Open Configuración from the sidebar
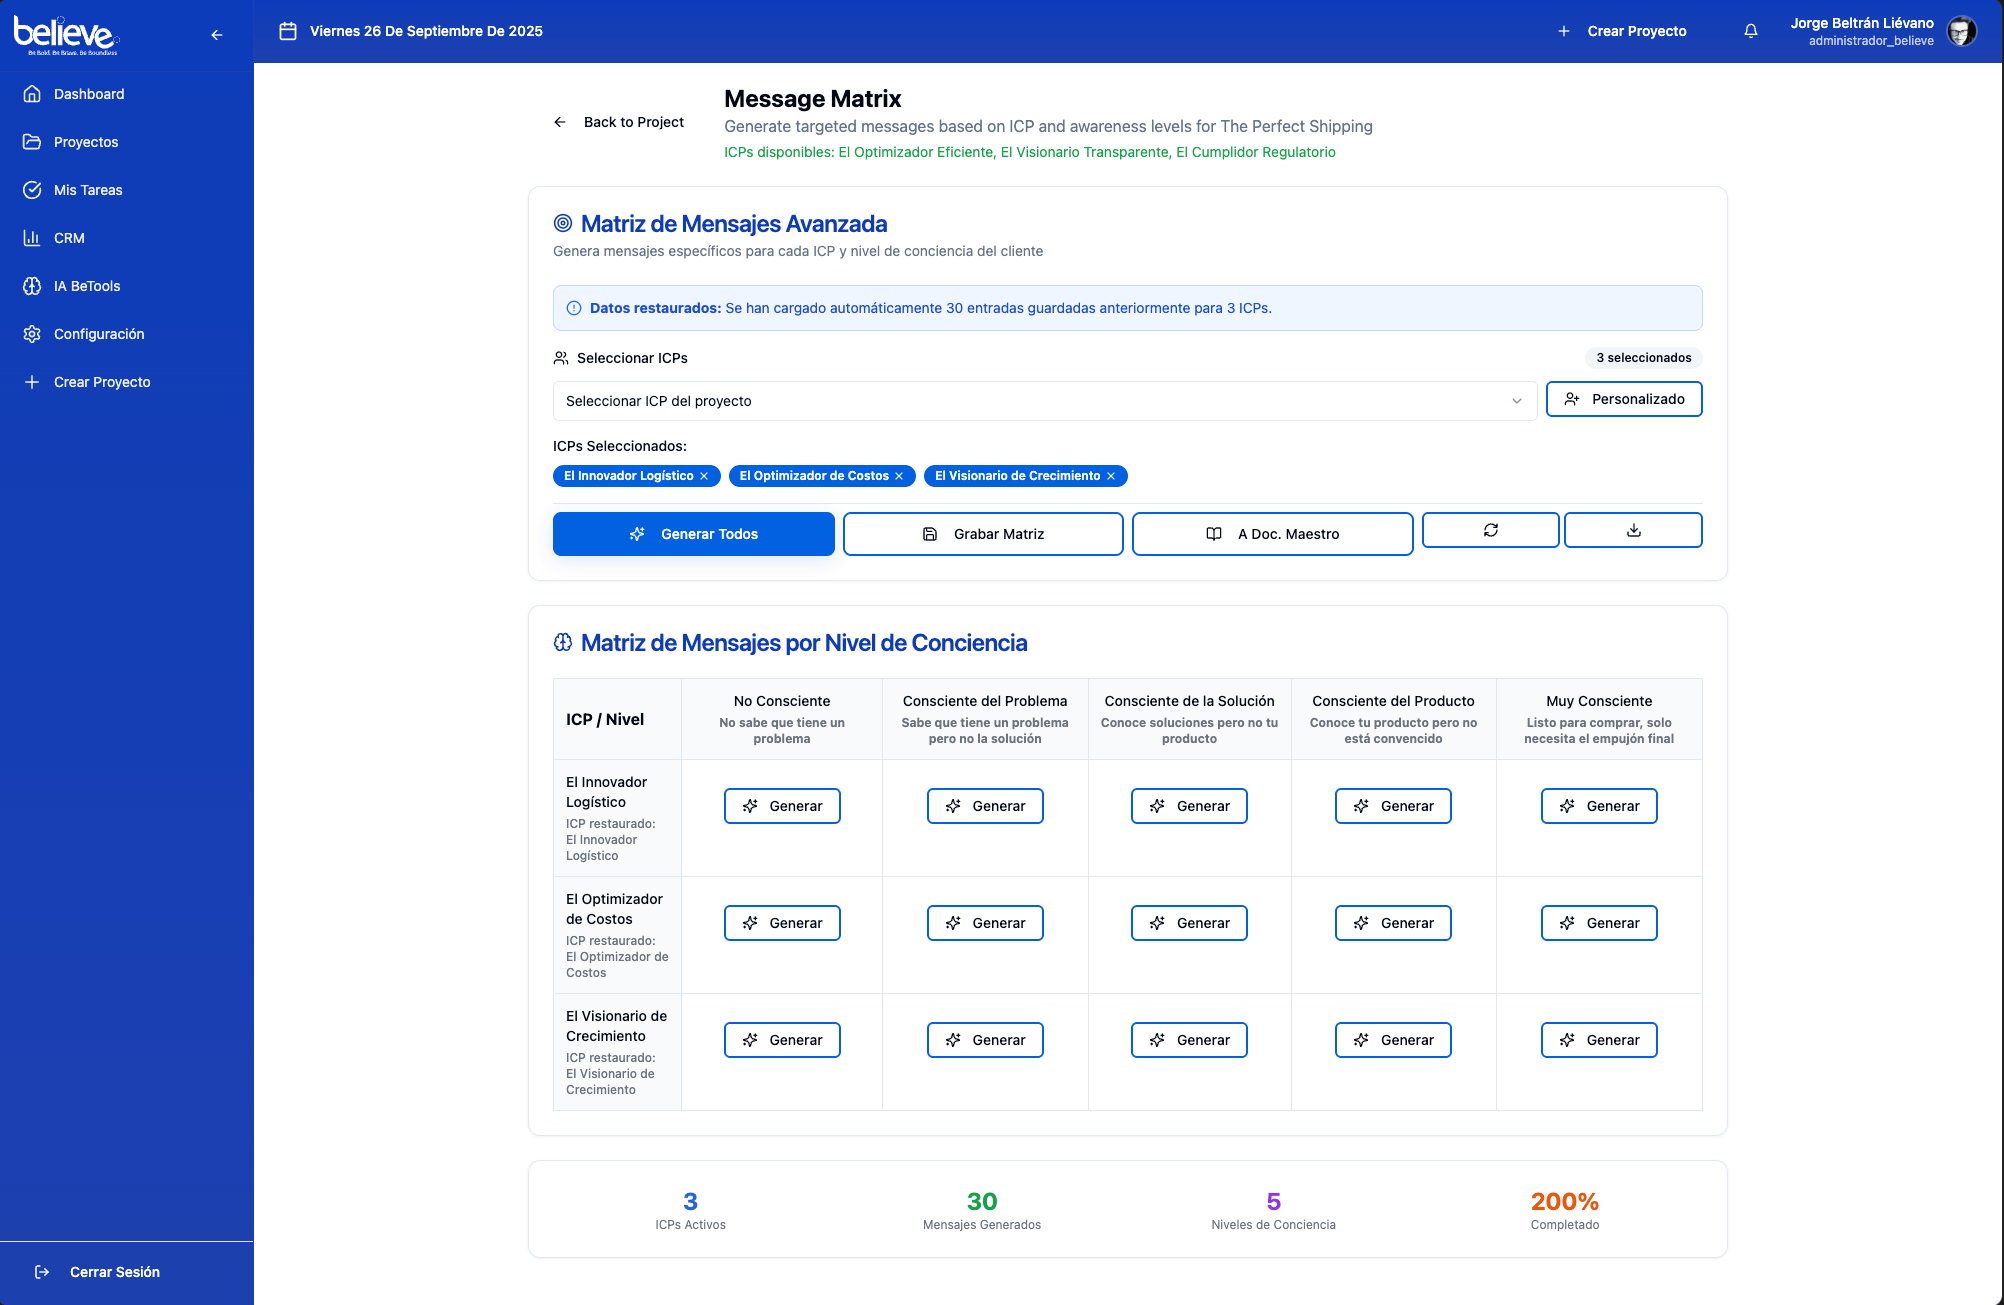Screen dimensions: 2004x1305 99,334
